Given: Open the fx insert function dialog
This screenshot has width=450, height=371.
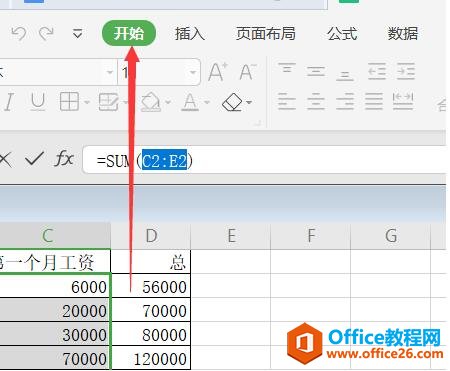Looking at the screenshot, I should [63, 158].
